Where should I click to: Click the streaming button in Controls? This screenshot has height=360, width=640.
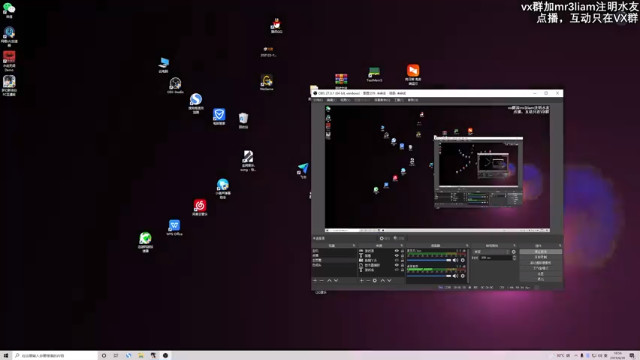(540, 251)
